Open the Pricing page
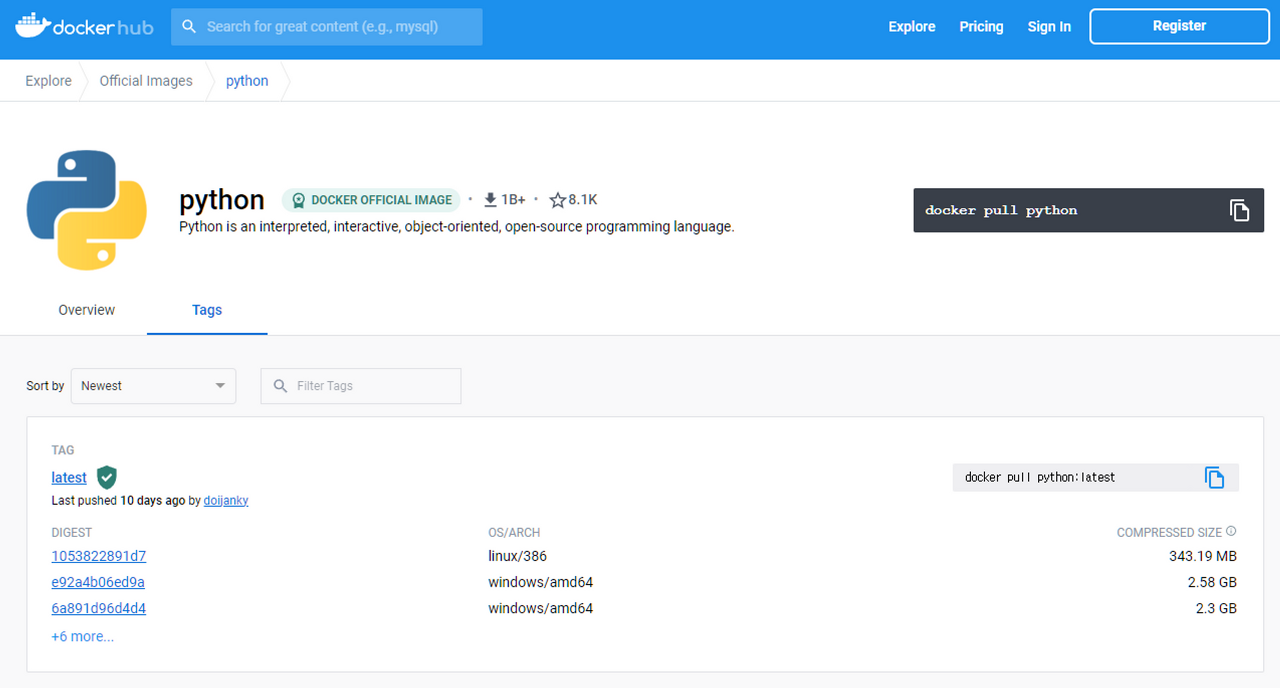 pyautogui.click(x=981, y=27)
